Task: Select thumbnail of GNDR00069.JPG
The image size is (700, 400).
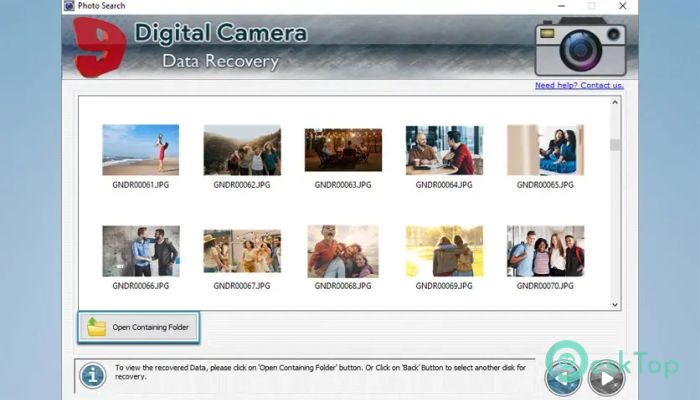Action: (444, 251)
